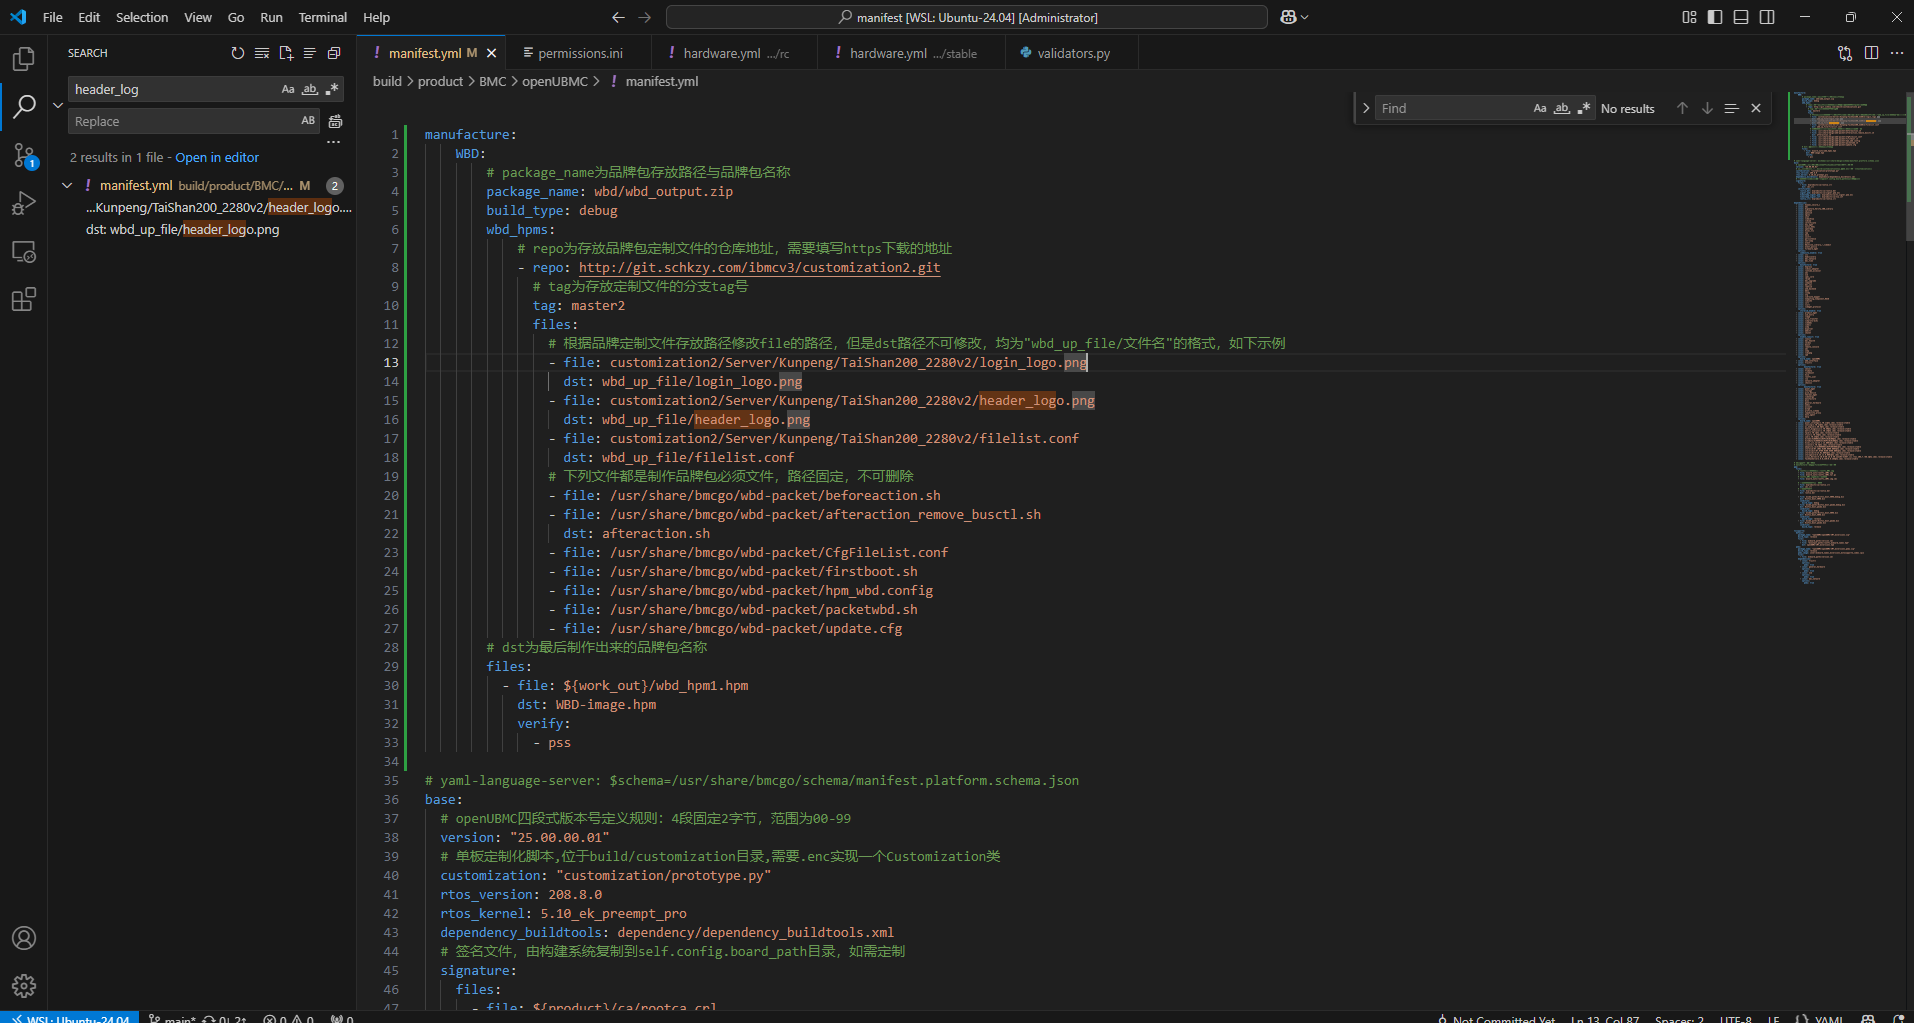Screen dimensions: 1914x1023
Task: Open the customization2.git repo URL
Action: click(x=759, y=267)
